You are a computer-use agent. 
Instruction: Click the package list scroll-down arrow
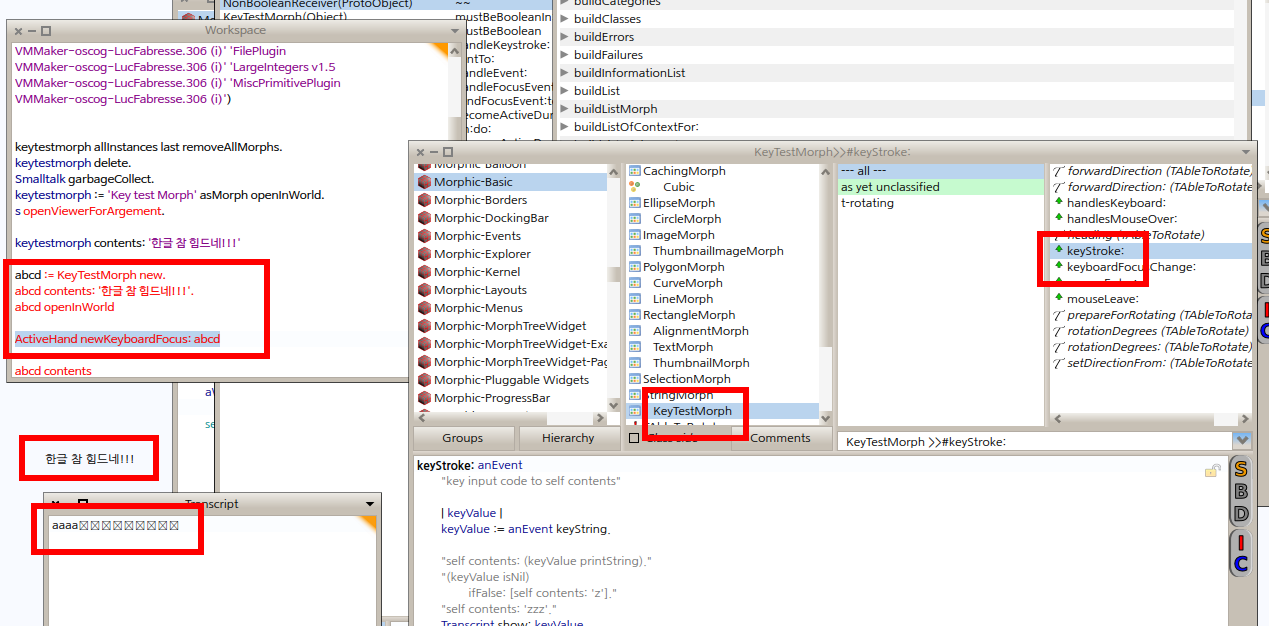tap(613, 406)
